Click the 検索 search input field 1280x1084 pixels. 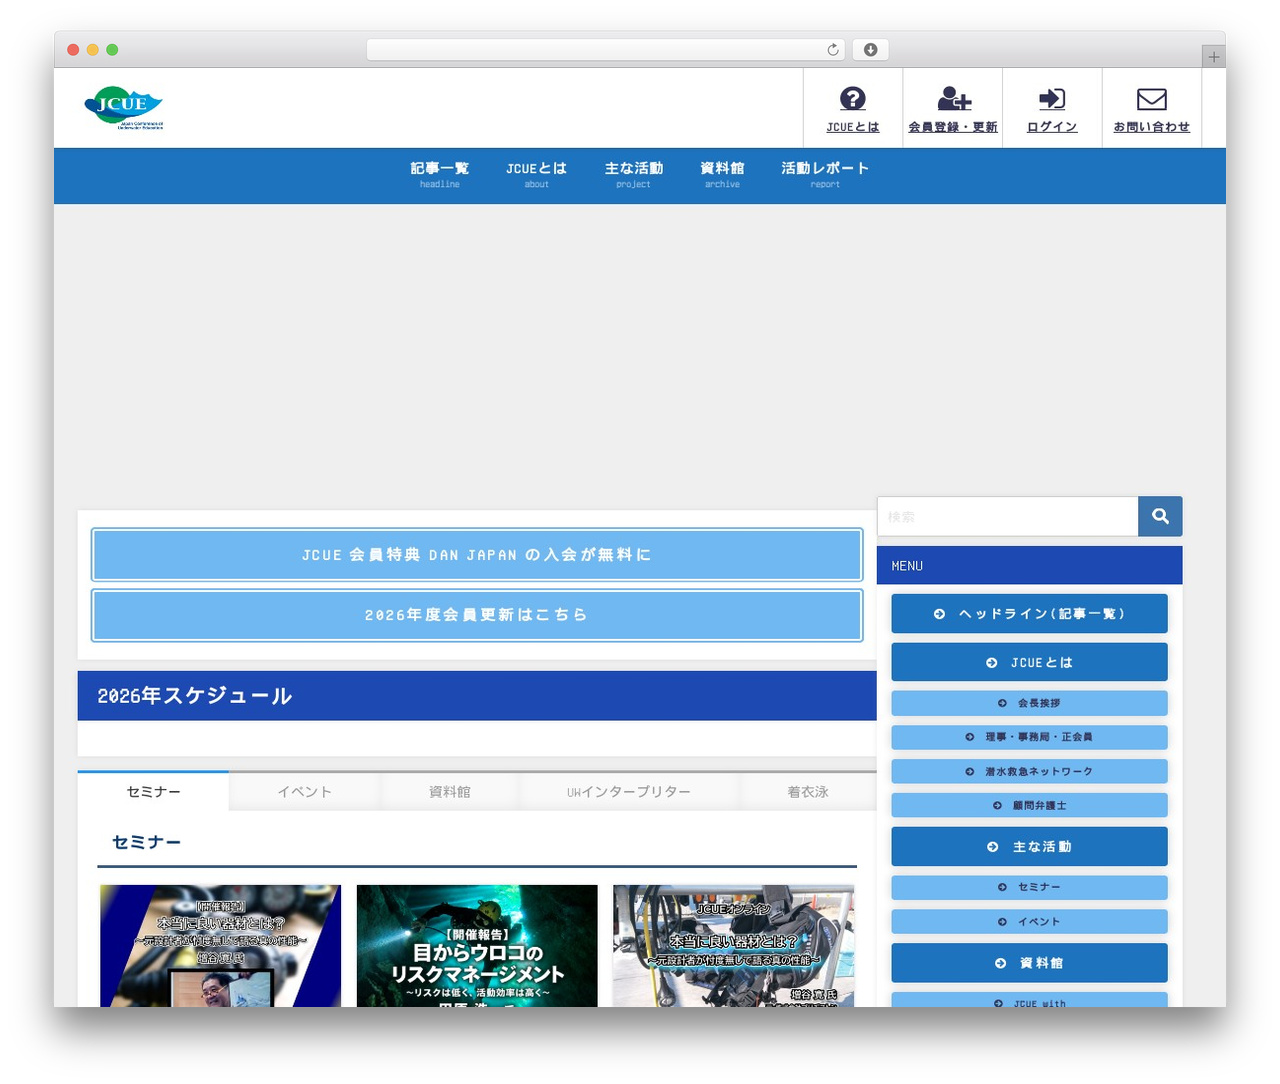pyautogui.click(x=1008, y=516)
